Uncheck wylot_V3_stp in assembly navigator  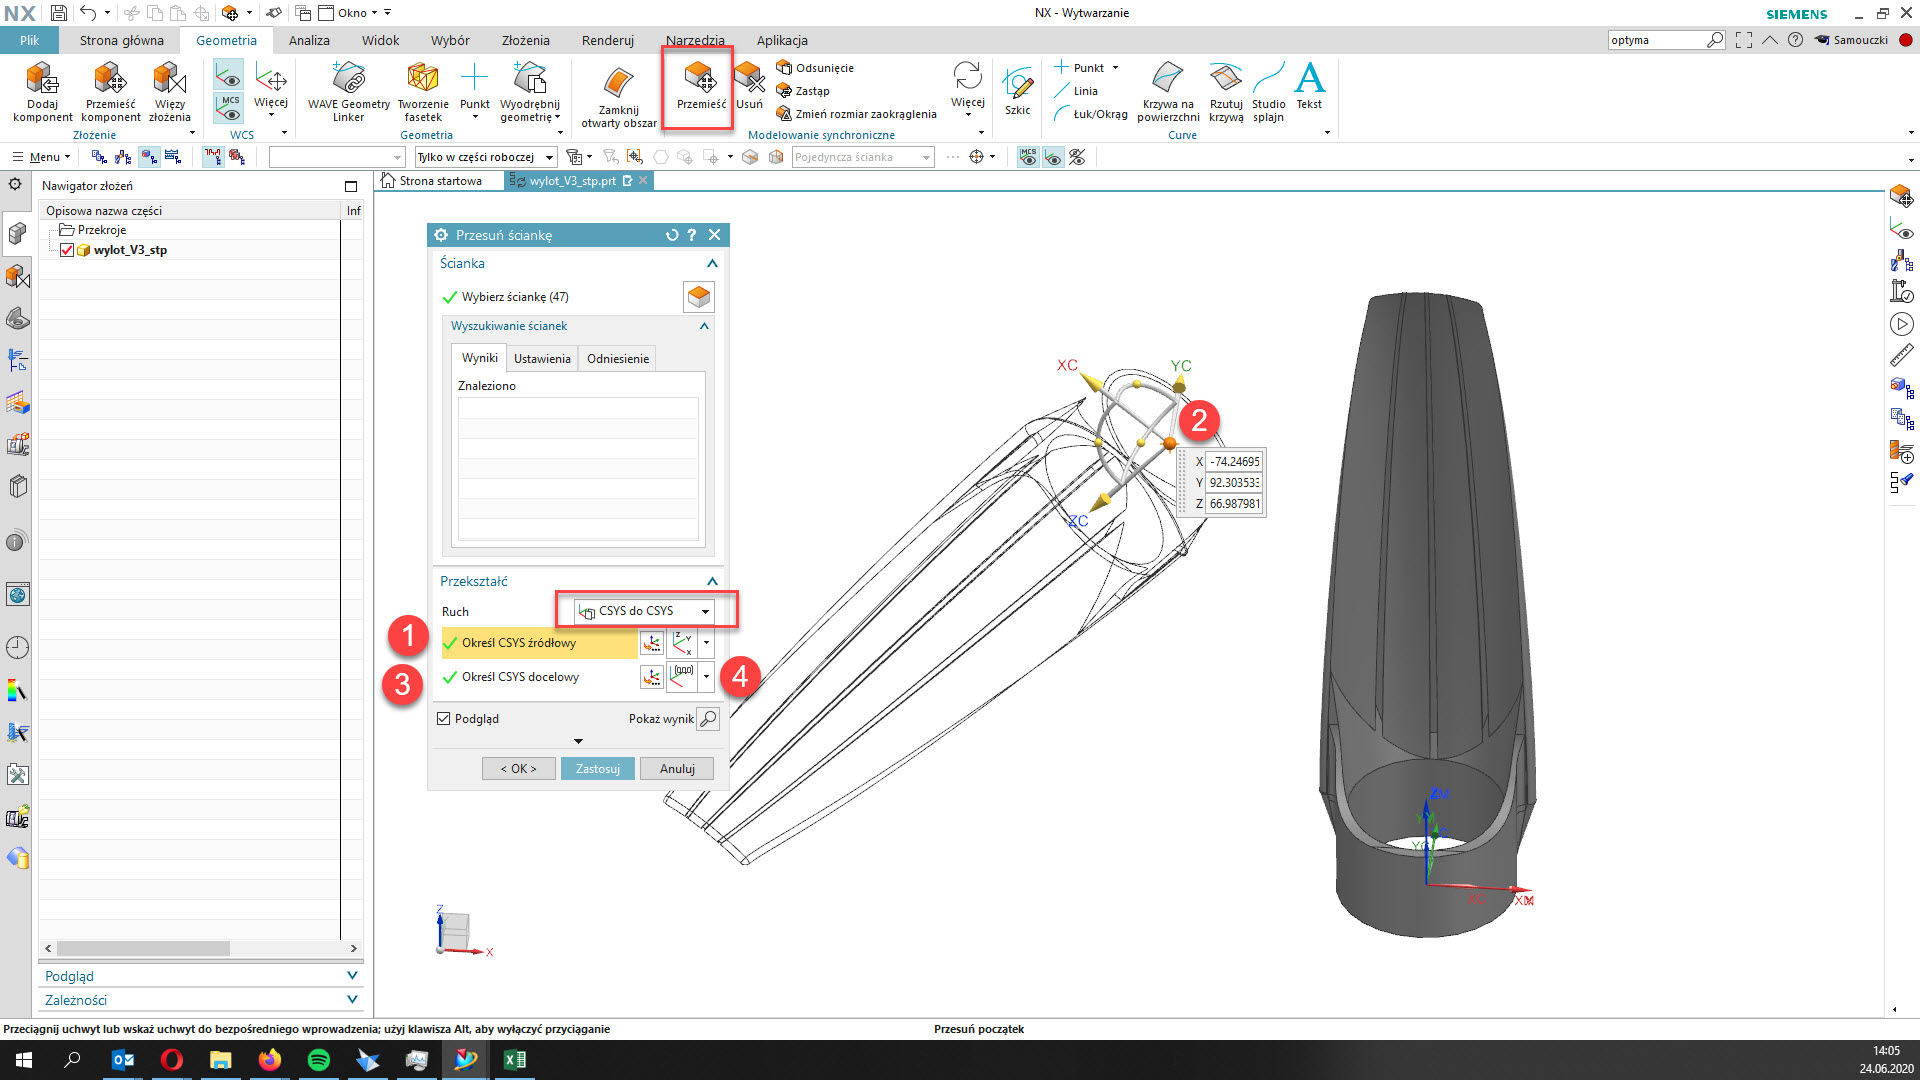click(x=67, y=250)
